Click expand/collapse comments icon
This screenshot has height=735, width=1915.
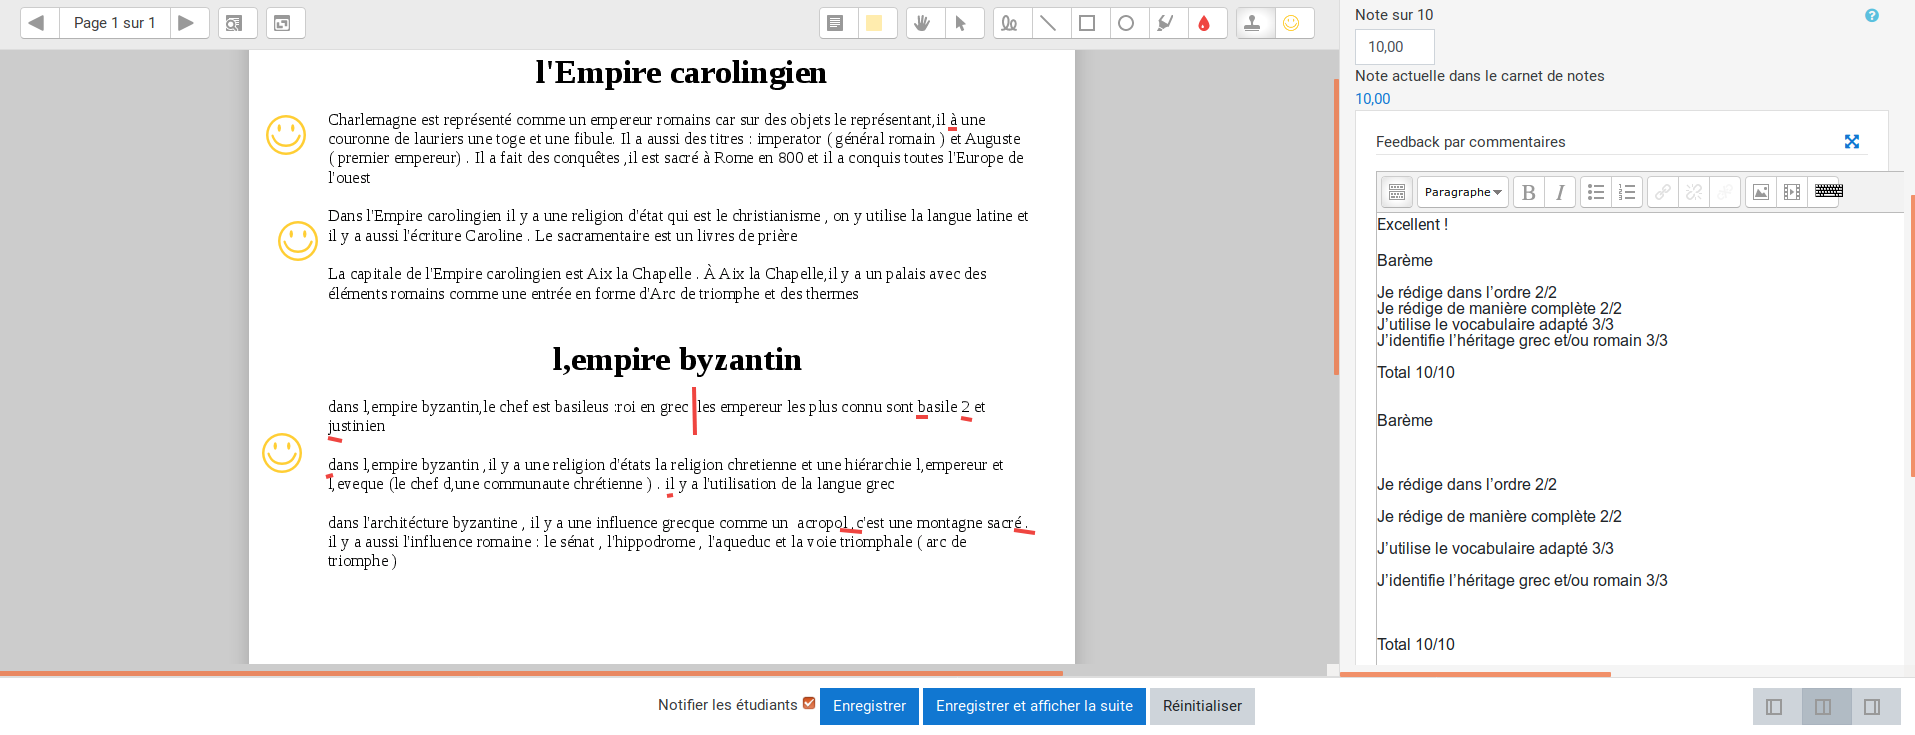coord(284,23)
